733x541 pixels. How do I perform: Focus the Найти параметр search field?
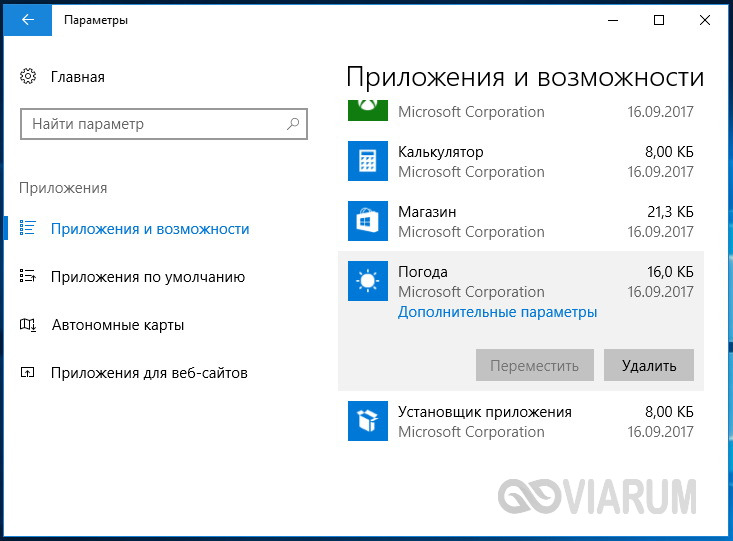click(x=164, y=124)
